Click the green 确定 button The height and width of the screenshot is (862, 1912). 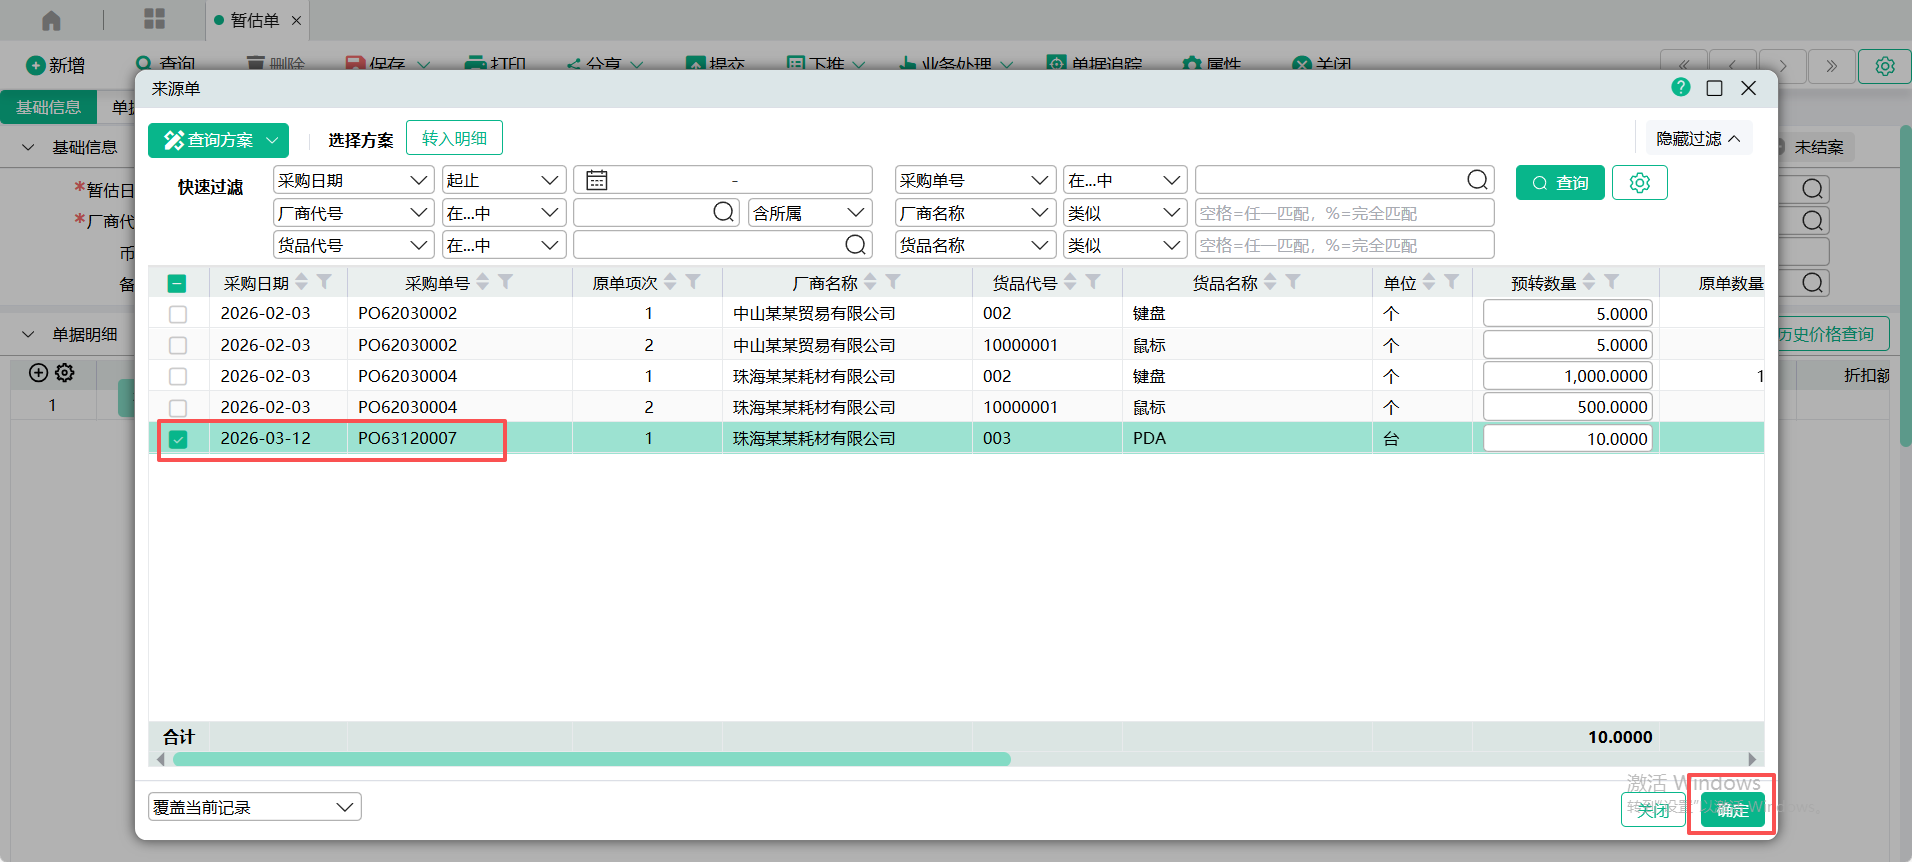pyautogui.click(x=1732, y=809)
